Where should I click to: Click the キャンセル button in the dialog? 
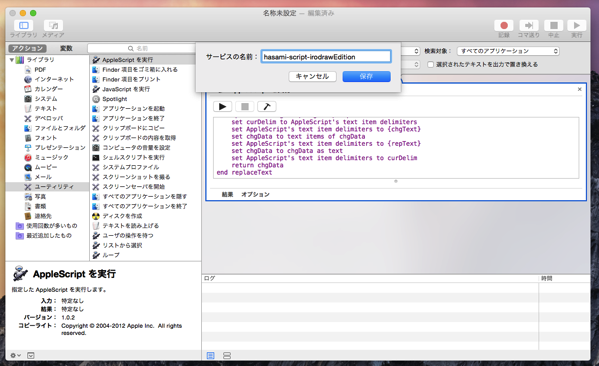point(312,76)
